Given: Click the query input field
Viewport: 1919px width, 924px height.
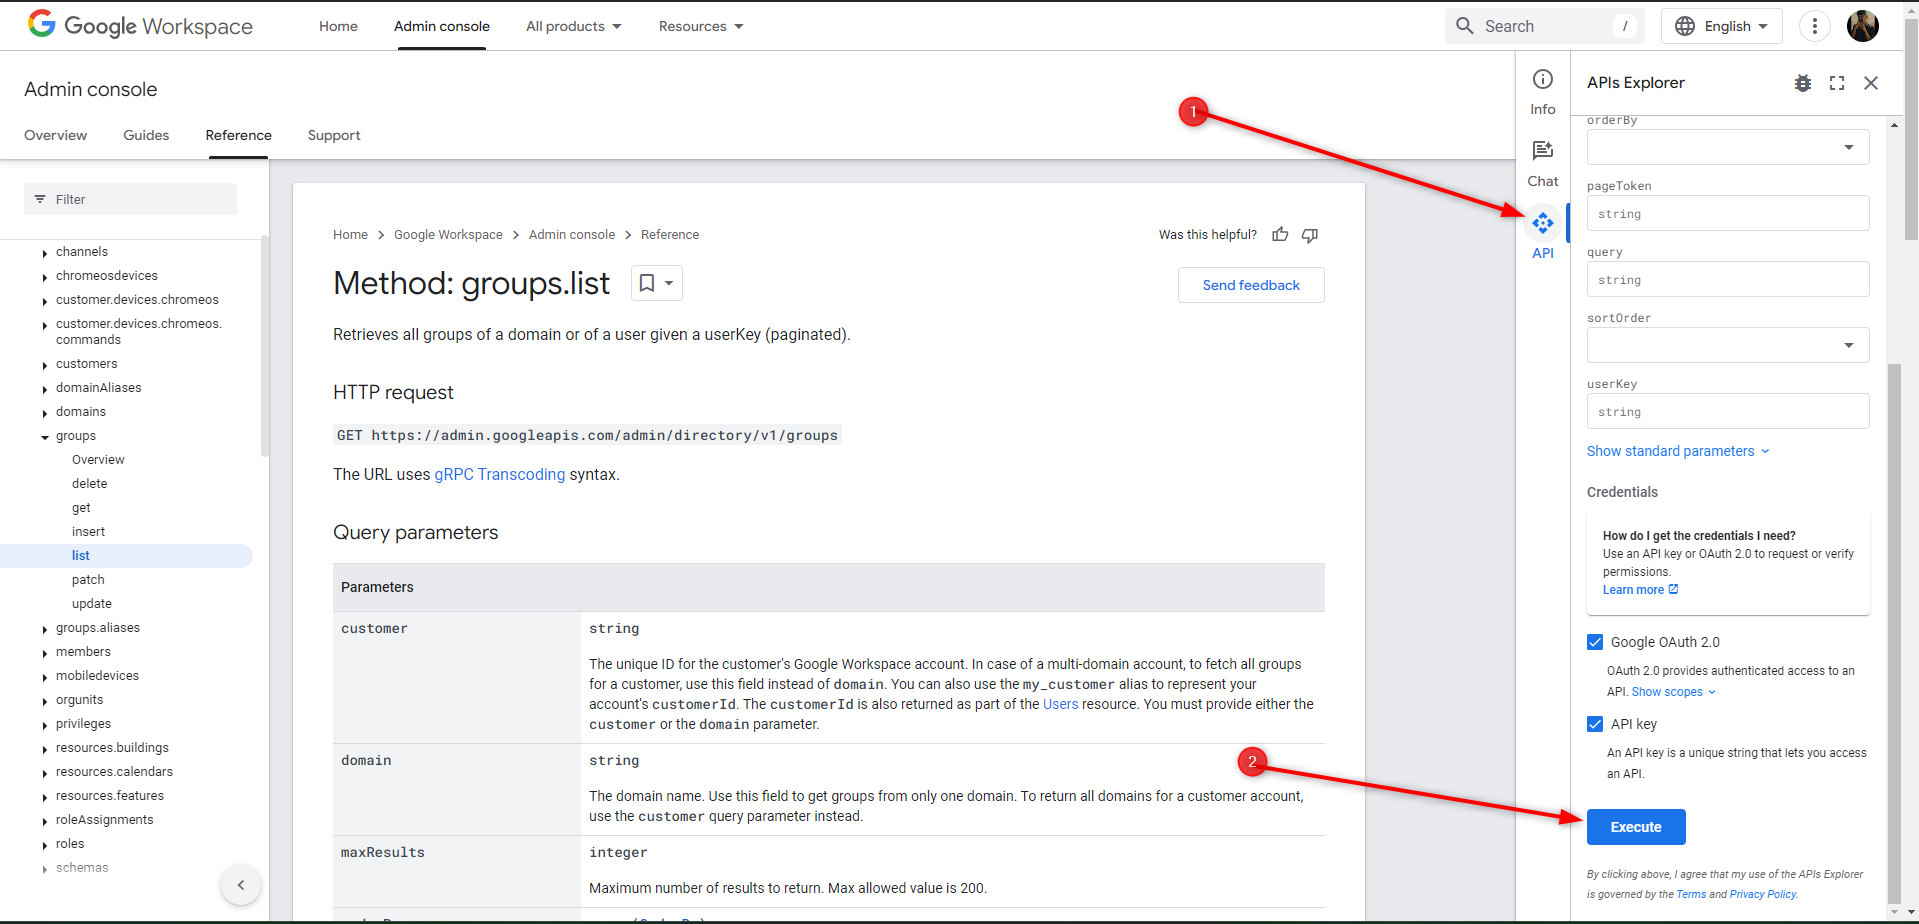Looking at the screenshot, I should (1728, 279).
